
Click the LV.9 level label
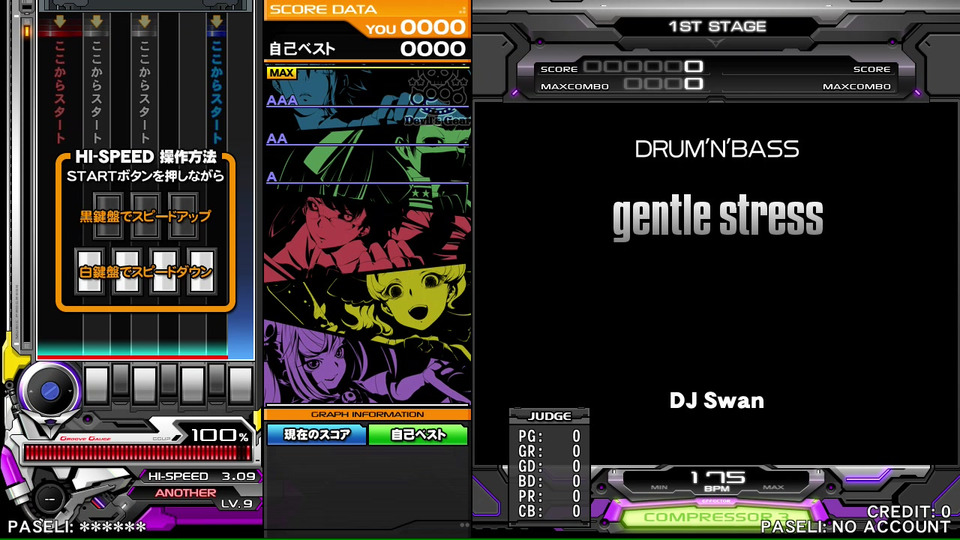click(237, 504)
